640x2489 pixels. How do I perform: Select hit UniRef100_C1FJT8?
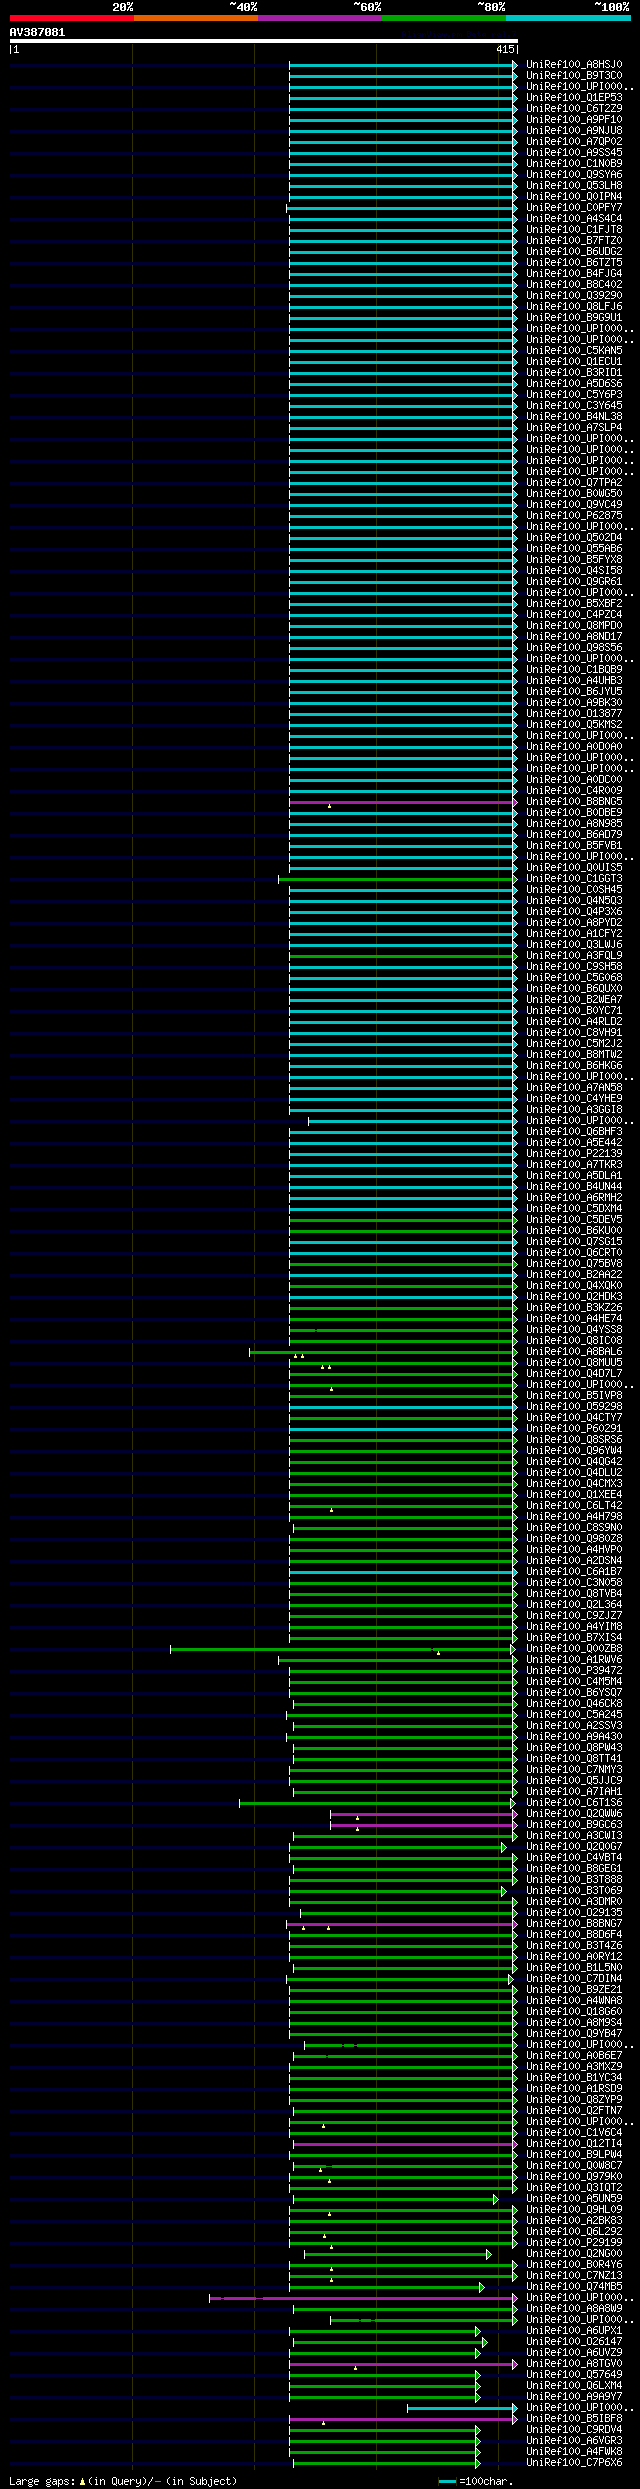pos(574,230)
